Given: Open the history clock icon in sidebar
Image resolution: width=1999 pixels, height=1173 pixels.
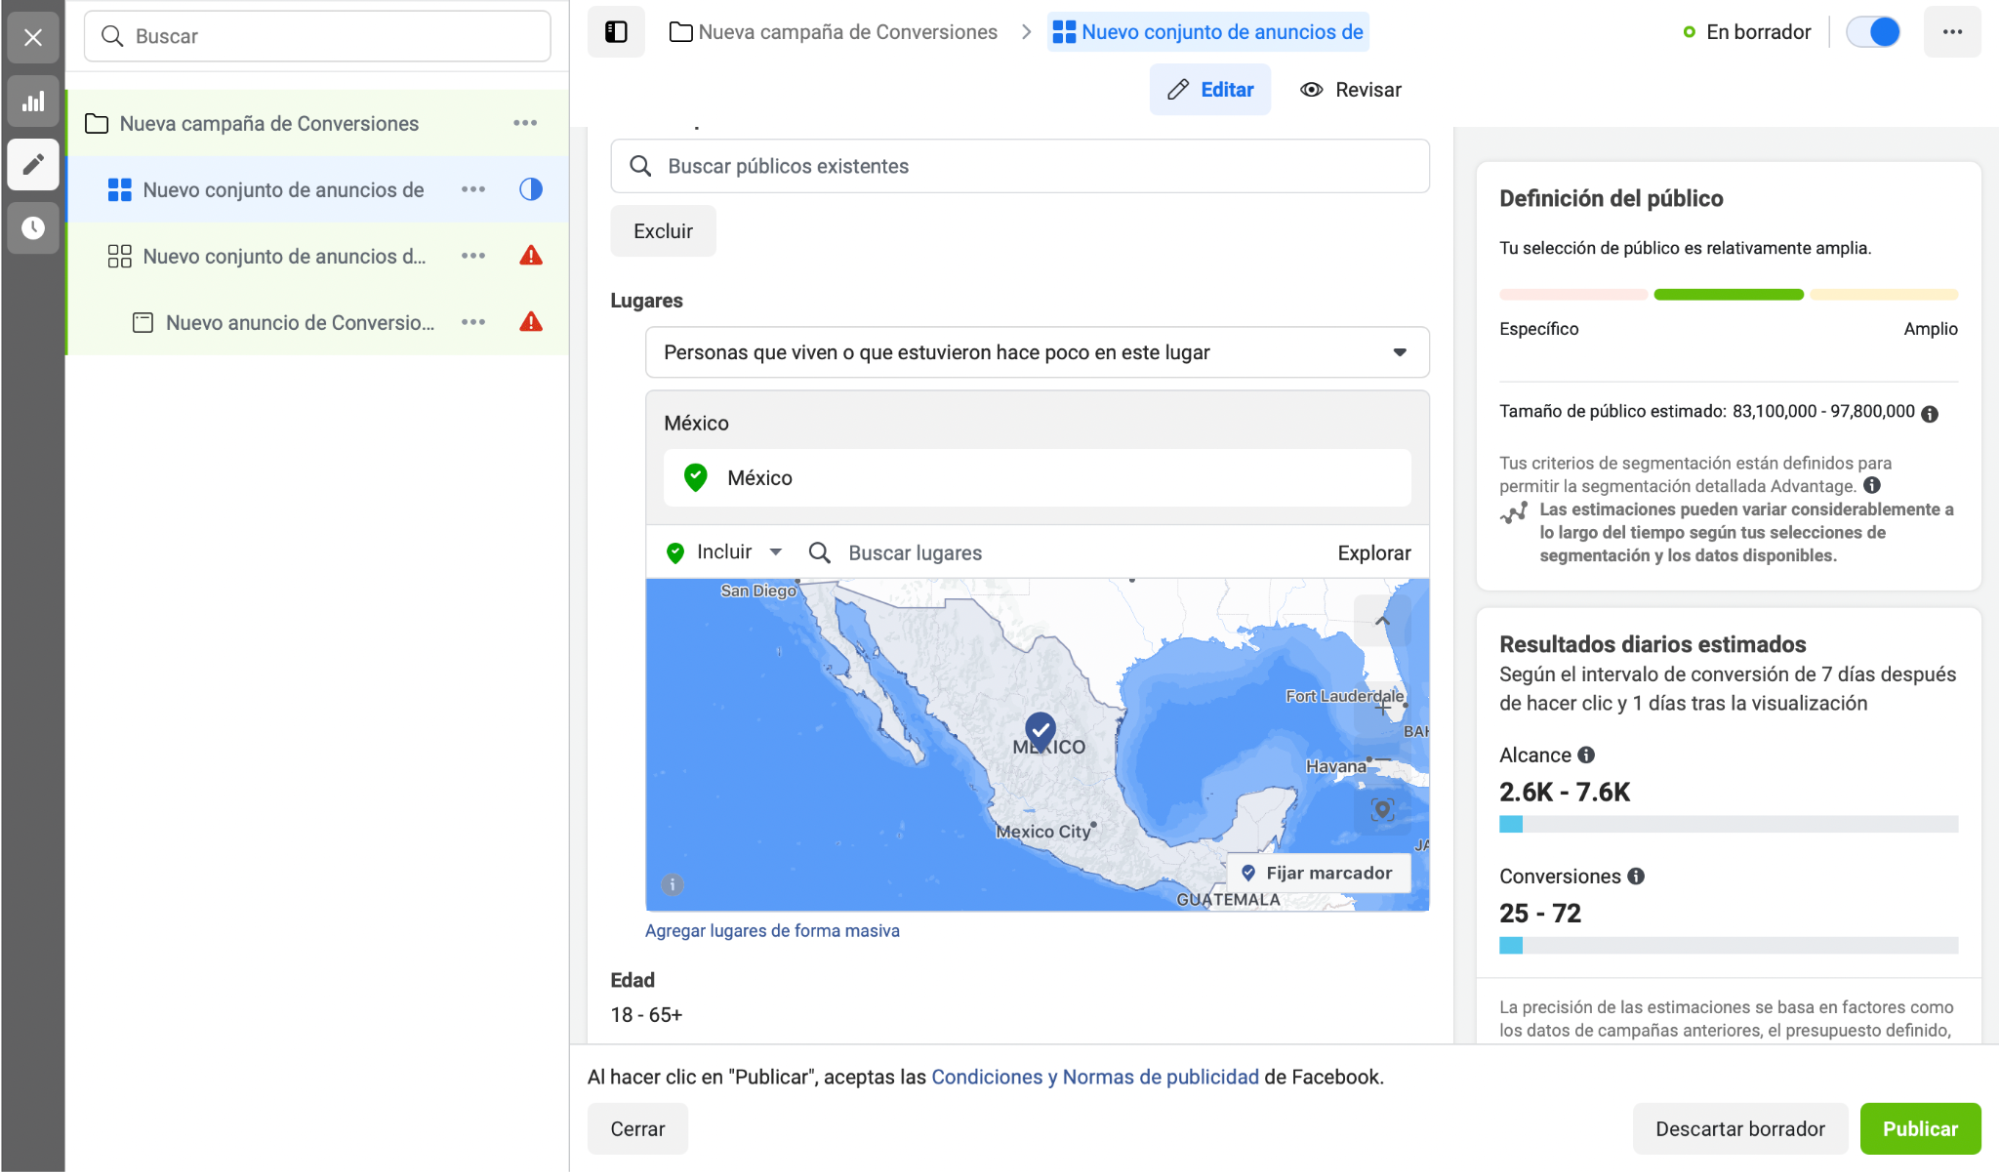Looking at the screenshot, I should coord(33,228).
